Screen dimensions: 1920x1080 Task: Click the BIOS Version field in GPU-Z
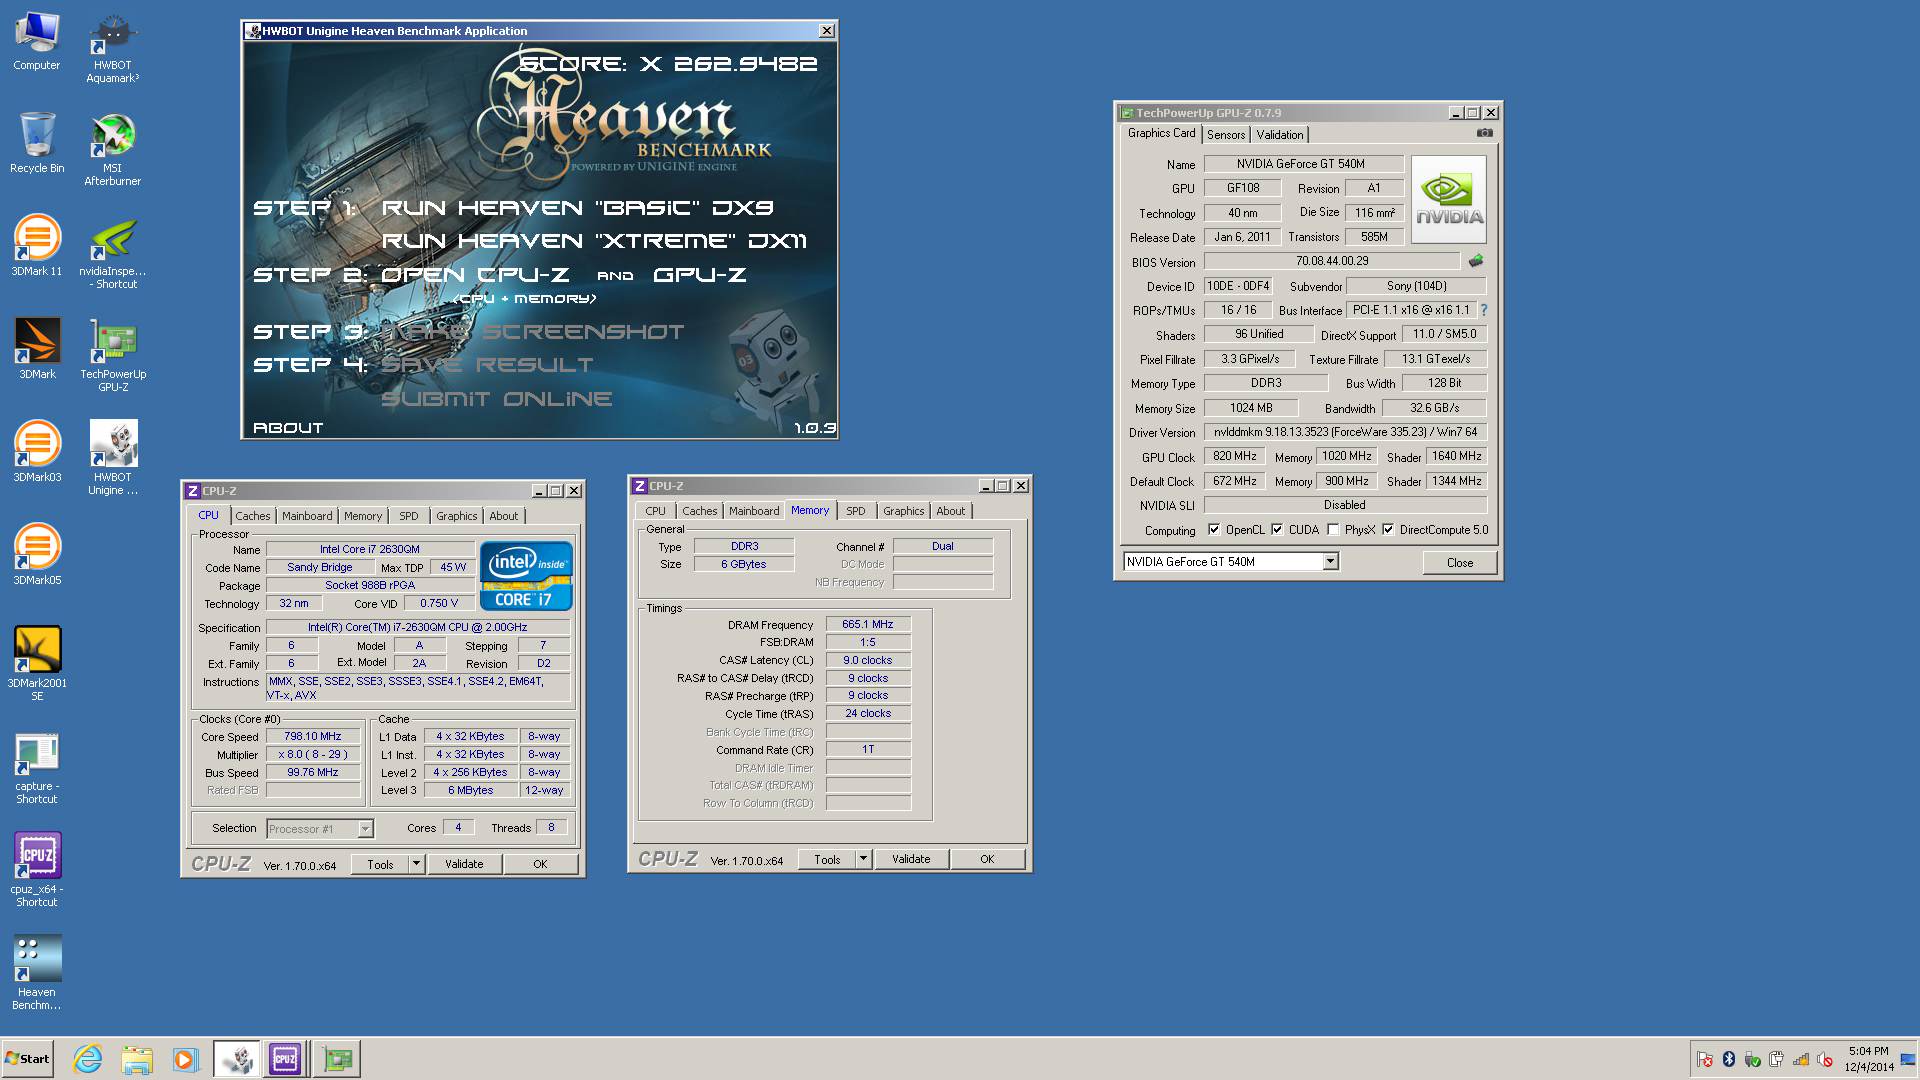[1332, 261]
